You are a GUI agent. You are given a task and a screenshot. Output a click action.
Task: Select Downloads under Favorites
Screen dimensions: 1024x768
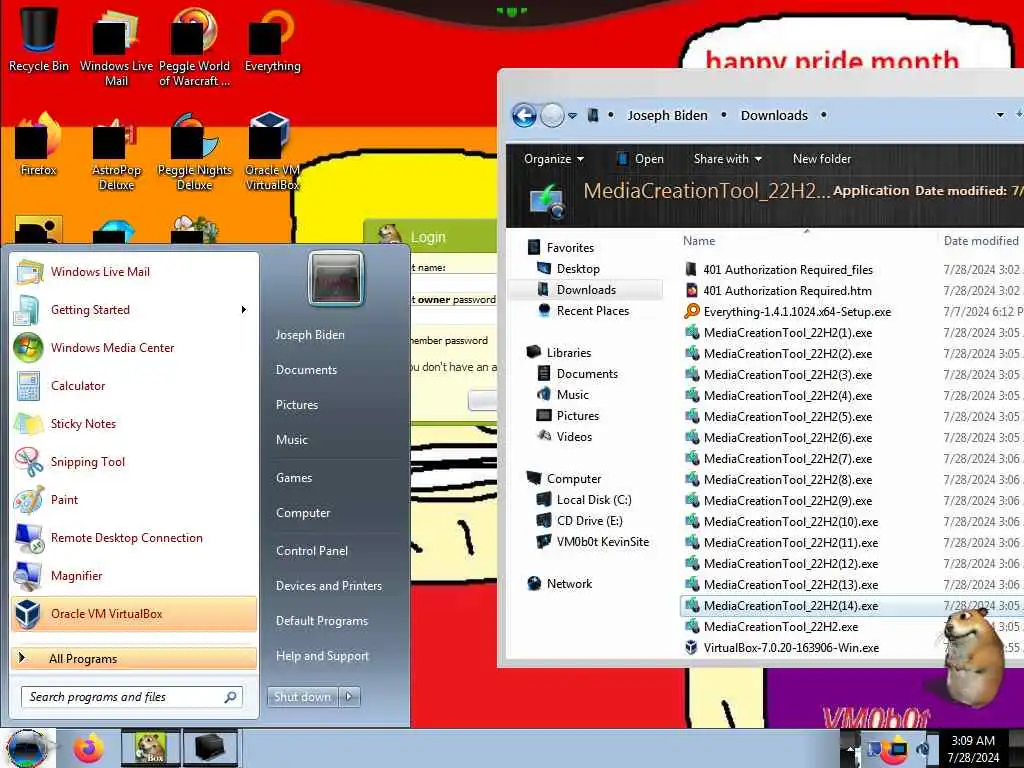tap(586, 290)
